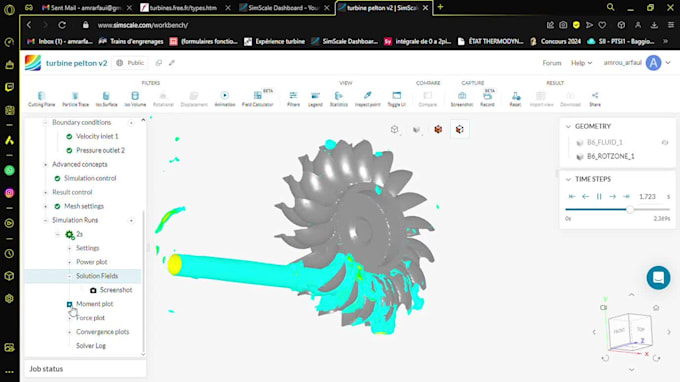Select the Cutting Plane filter
The image size is (680, 382).
42,99
